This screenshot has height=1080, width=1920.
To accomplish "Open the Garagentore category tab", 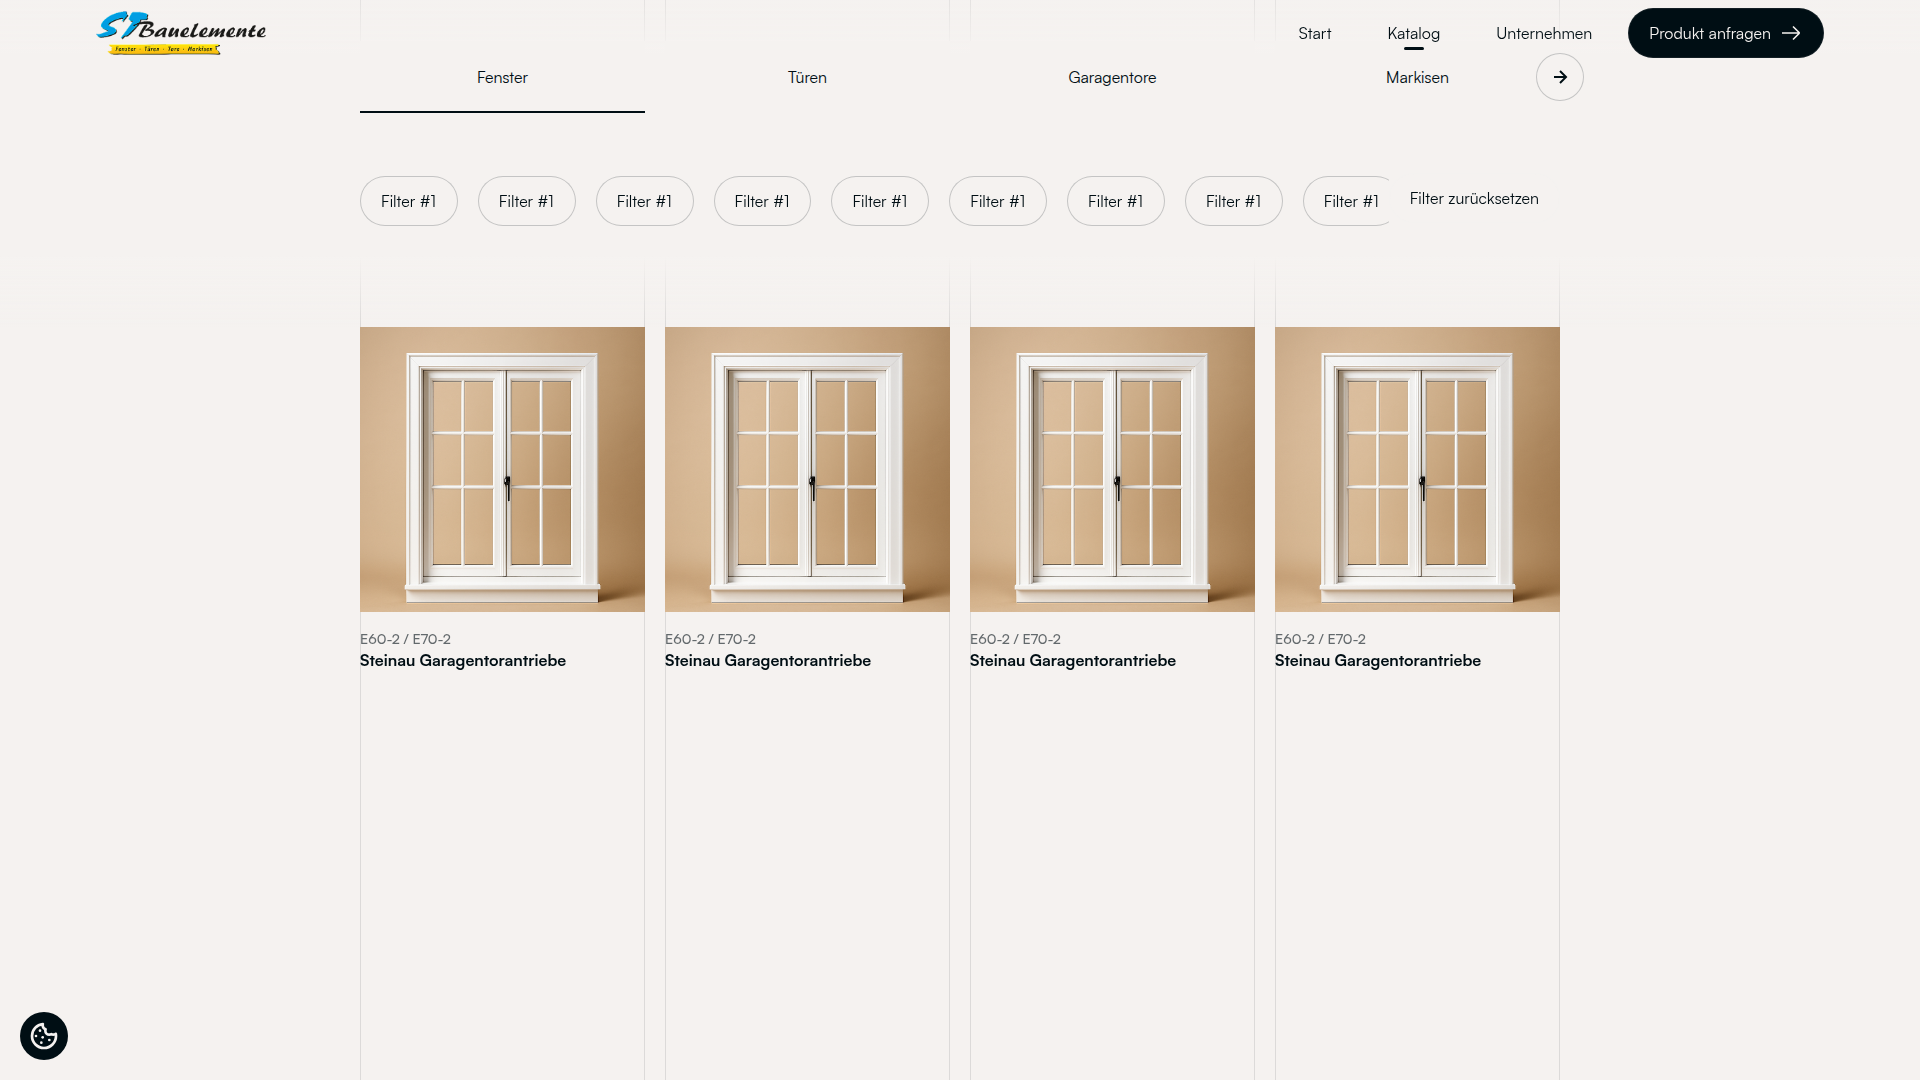I will [x=1112, y=77].
